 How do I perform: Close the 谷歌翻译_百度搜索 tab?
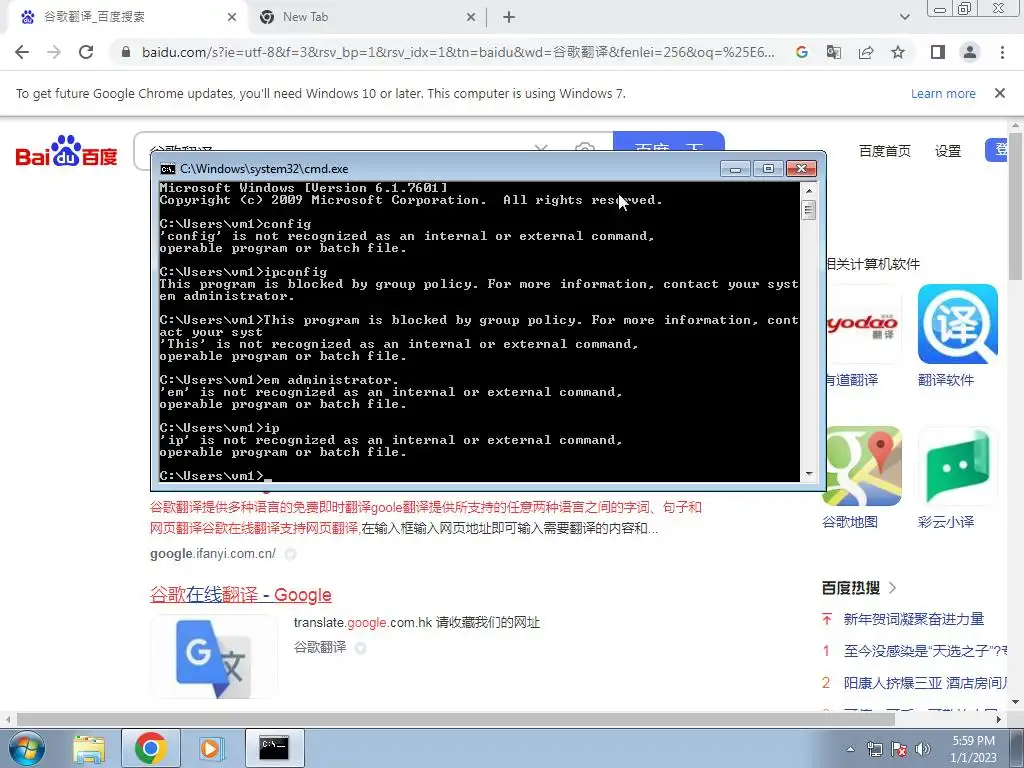[232, 18]
